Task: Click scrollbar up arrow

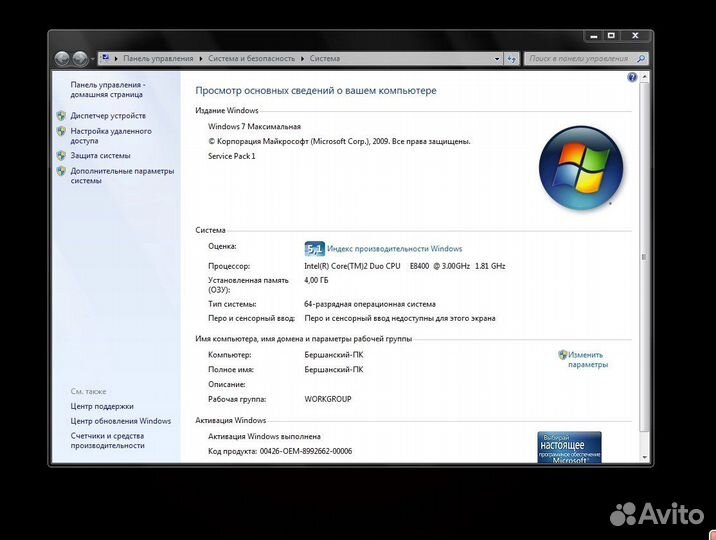Action: click(x=644, y=77)
